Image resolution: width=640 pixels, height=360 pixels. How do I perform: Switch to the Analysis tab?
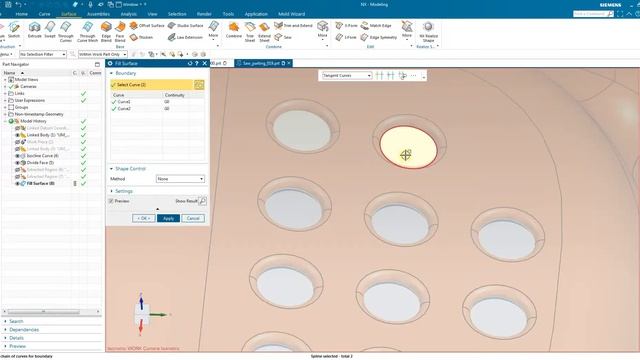[129, 14]
